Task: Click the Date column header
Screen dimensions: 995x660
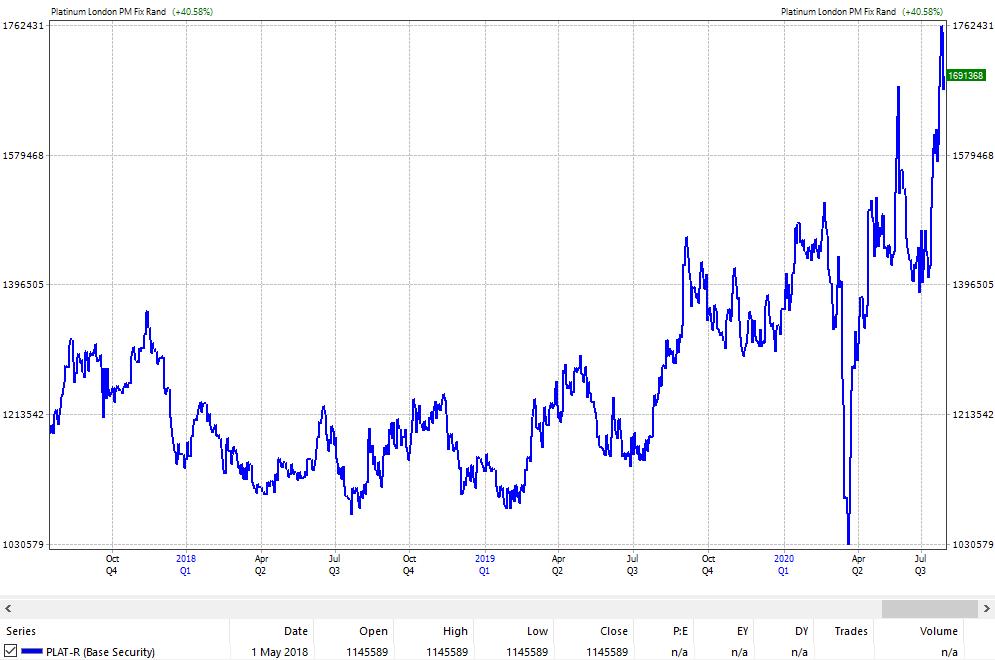Action: (x=295, y=631)
